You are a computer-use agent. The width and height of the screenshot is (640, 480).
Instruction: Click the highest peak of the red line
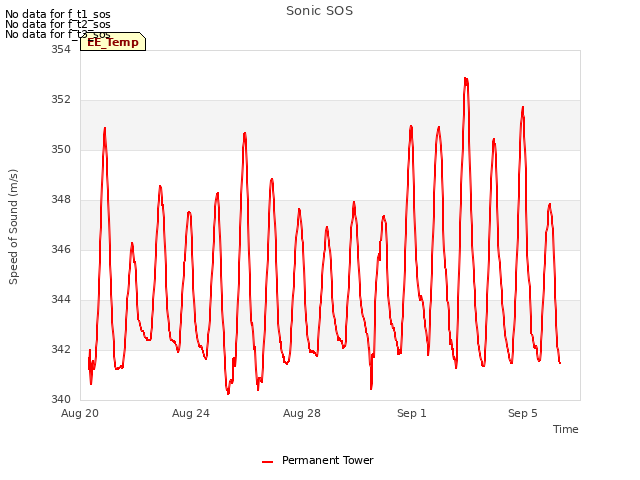466,78
